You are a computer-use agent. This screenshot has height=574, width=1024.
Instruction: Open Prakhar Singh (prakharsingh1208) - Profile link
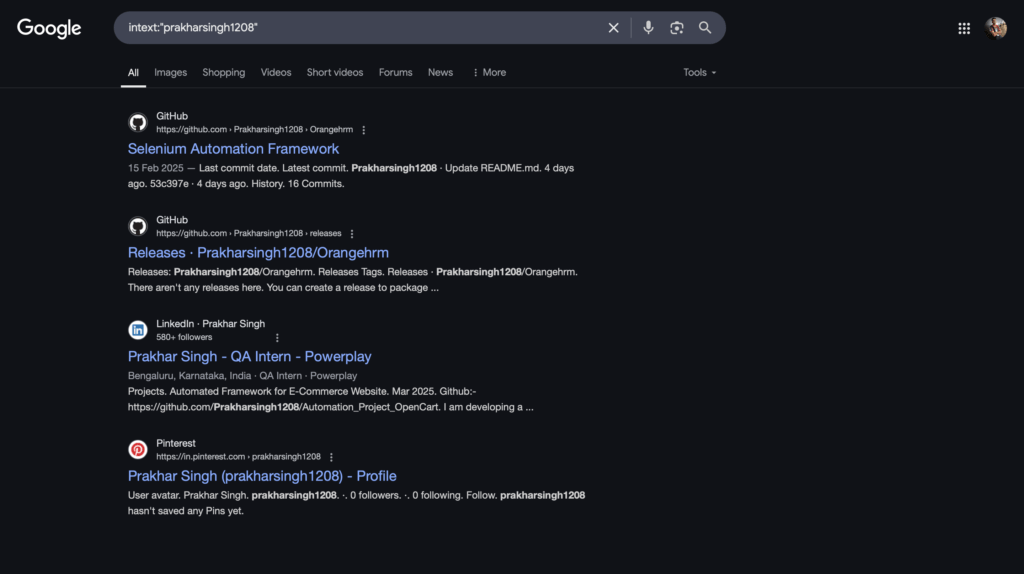coord(262,476)
